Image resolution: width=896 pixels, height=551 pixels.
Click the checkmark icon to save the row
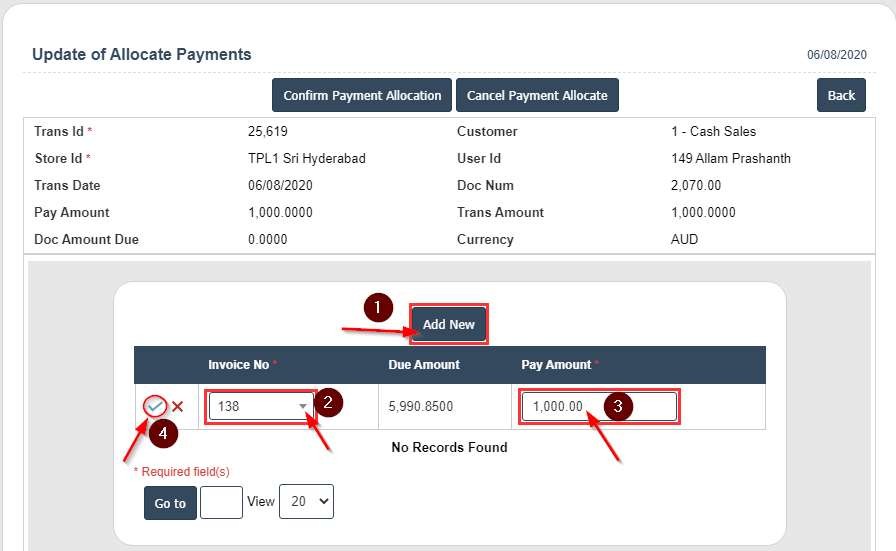(x=154, y=406)
